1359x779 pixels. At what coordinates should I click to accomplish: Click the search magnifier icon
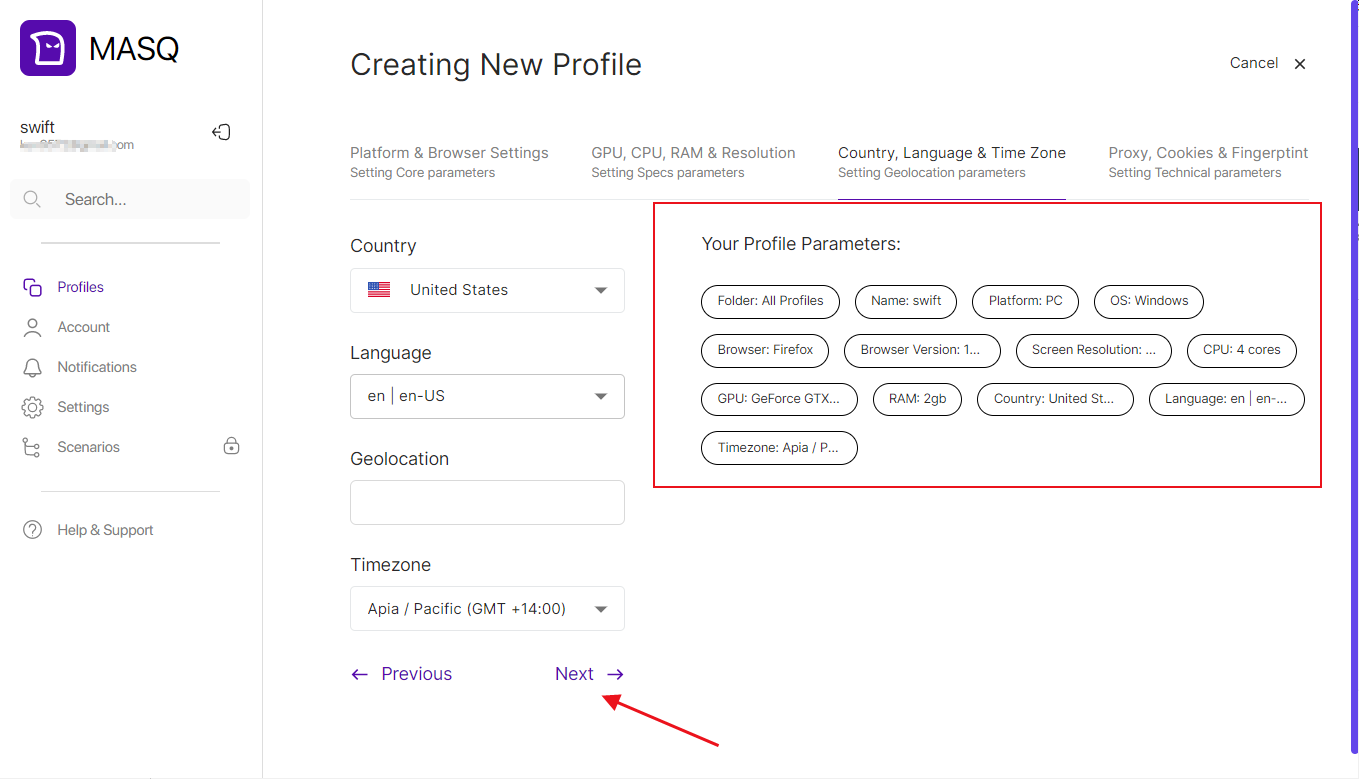click(x=32, y=199)
